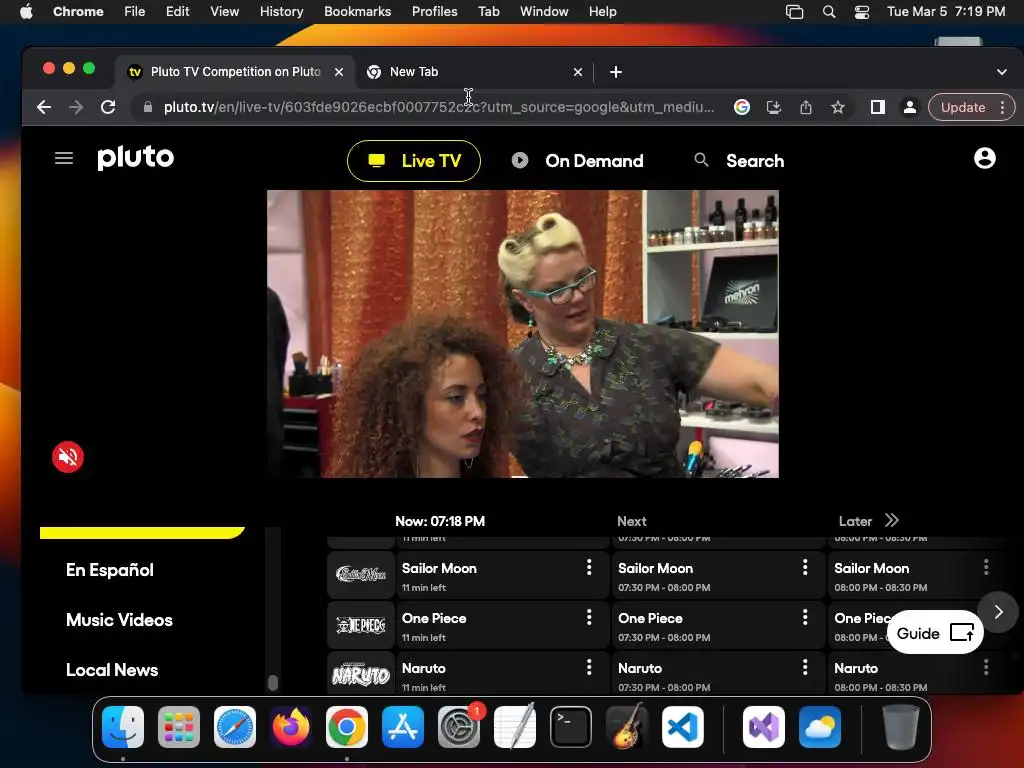The image size is (1024, 768).
Task: Switch to Live TV
Action: 414,161
